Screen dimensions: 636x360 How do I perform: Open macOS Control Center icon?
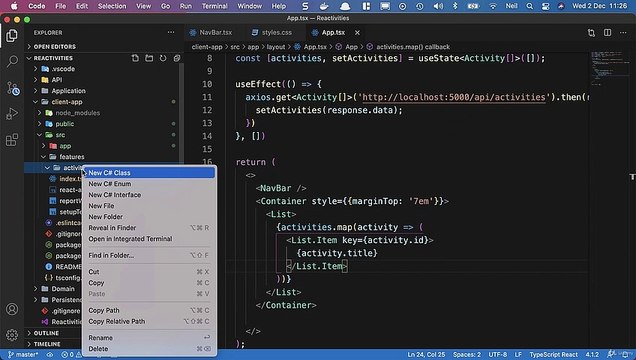point(546,6)
